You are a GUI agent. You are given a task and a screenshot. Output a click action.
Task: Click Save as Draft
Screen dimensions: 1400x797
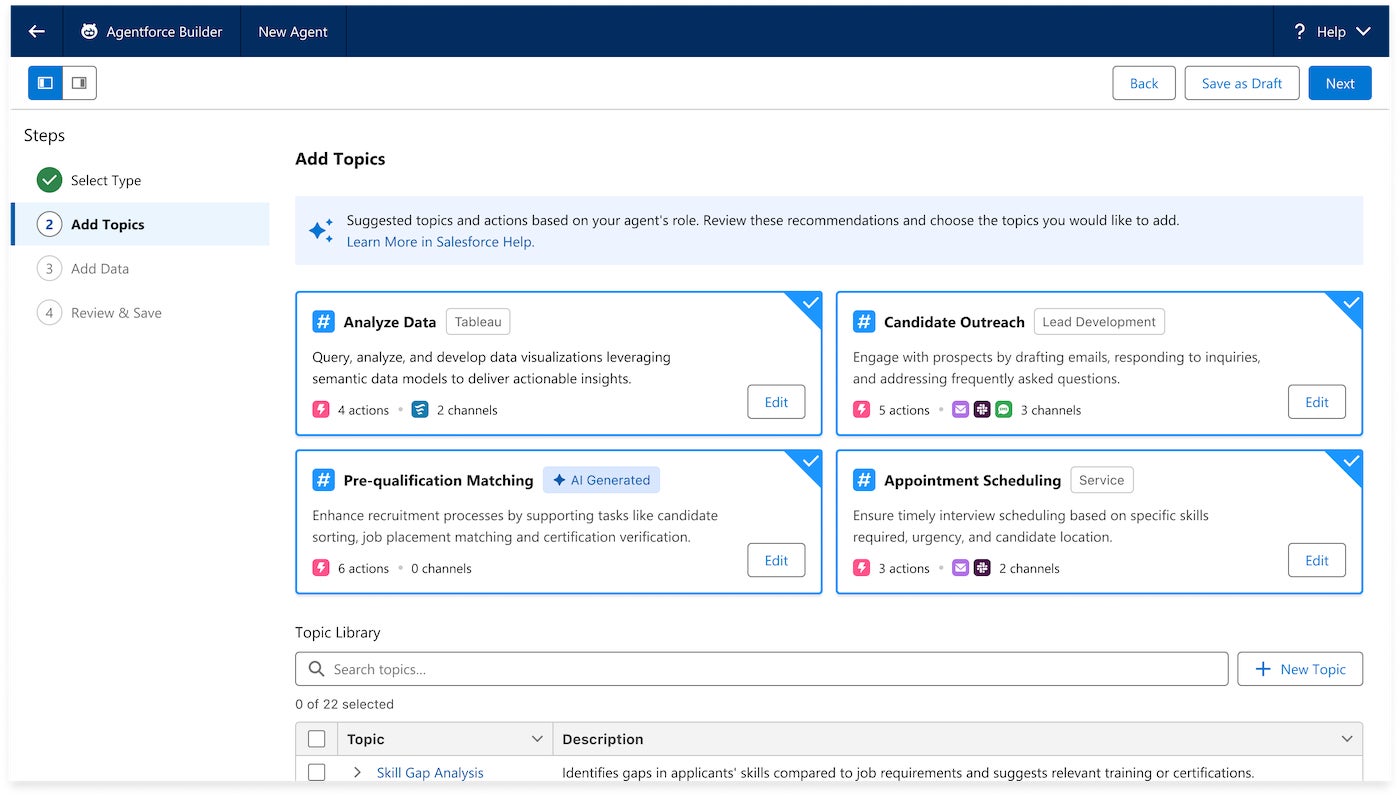pos(1241,83)
